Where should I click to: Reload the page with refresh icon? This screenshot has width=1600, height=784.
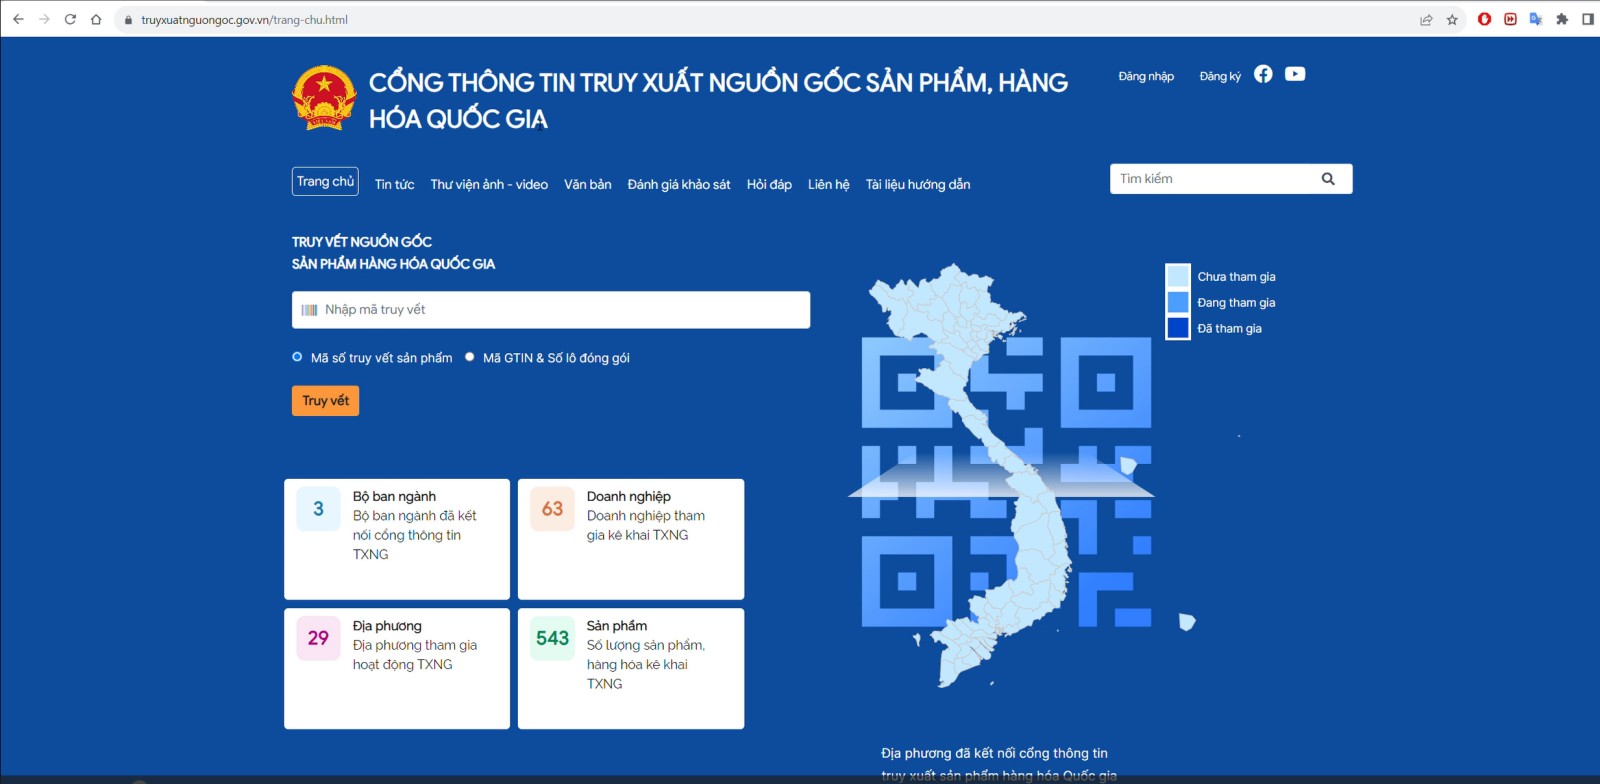(x=70, y=19)
